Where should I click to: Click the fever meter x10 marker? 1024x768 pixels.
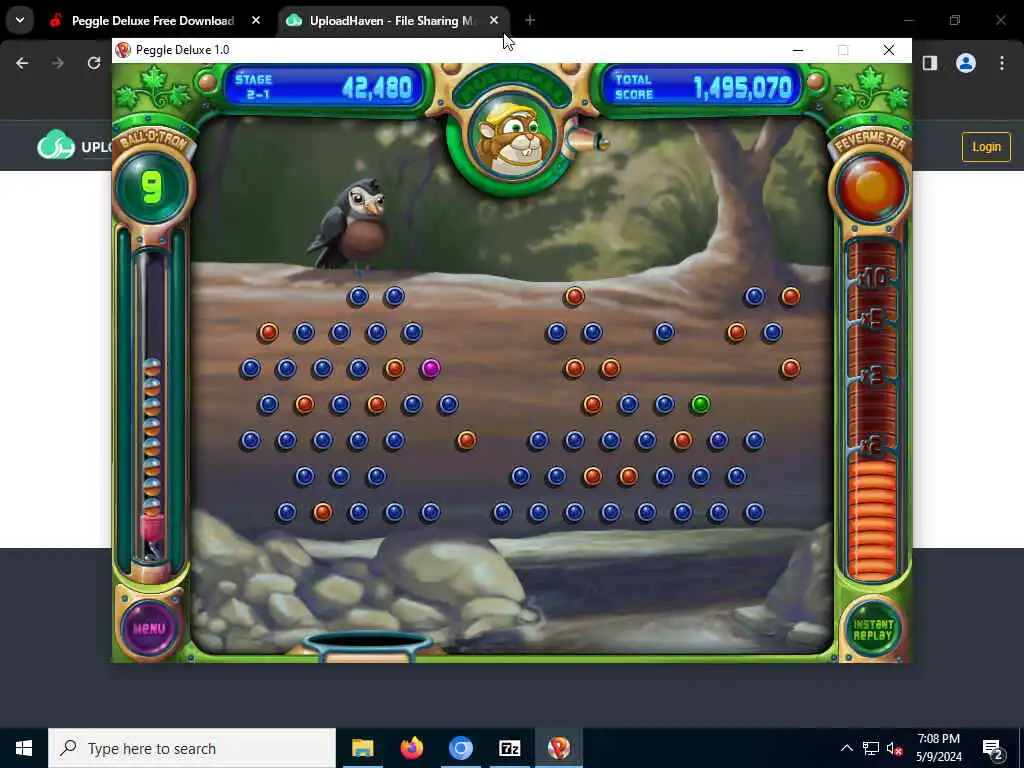(872, 279)
